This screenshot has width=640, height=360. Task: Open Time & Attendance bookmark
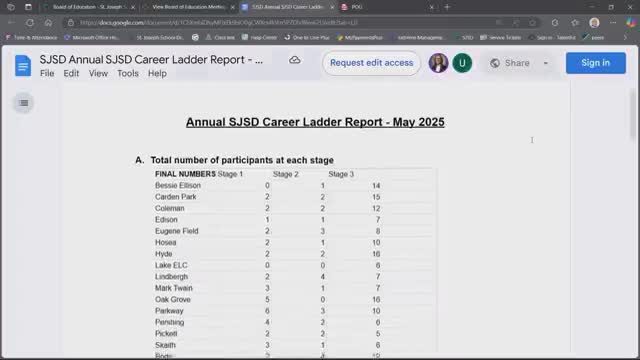point(31,37)
